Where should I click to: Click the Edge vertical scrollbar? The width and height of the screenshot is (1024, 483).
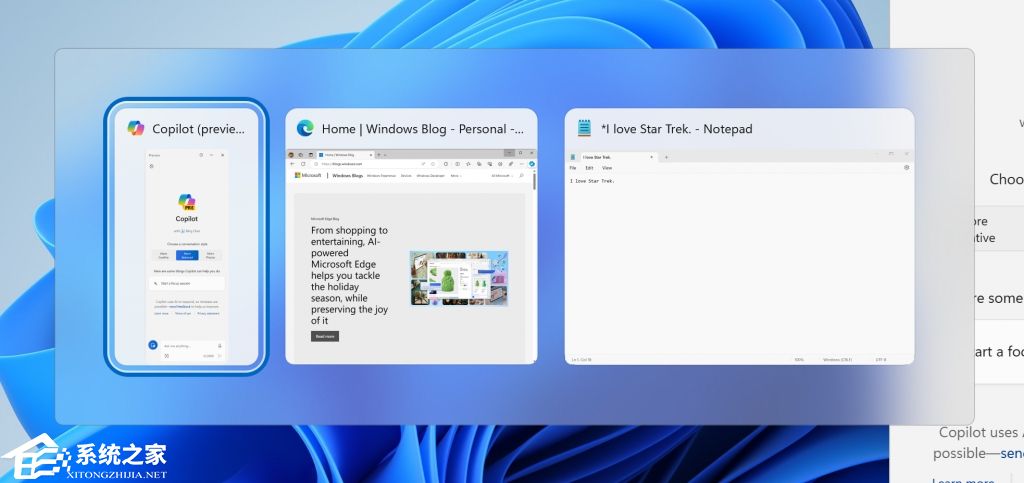pos(533,260)
